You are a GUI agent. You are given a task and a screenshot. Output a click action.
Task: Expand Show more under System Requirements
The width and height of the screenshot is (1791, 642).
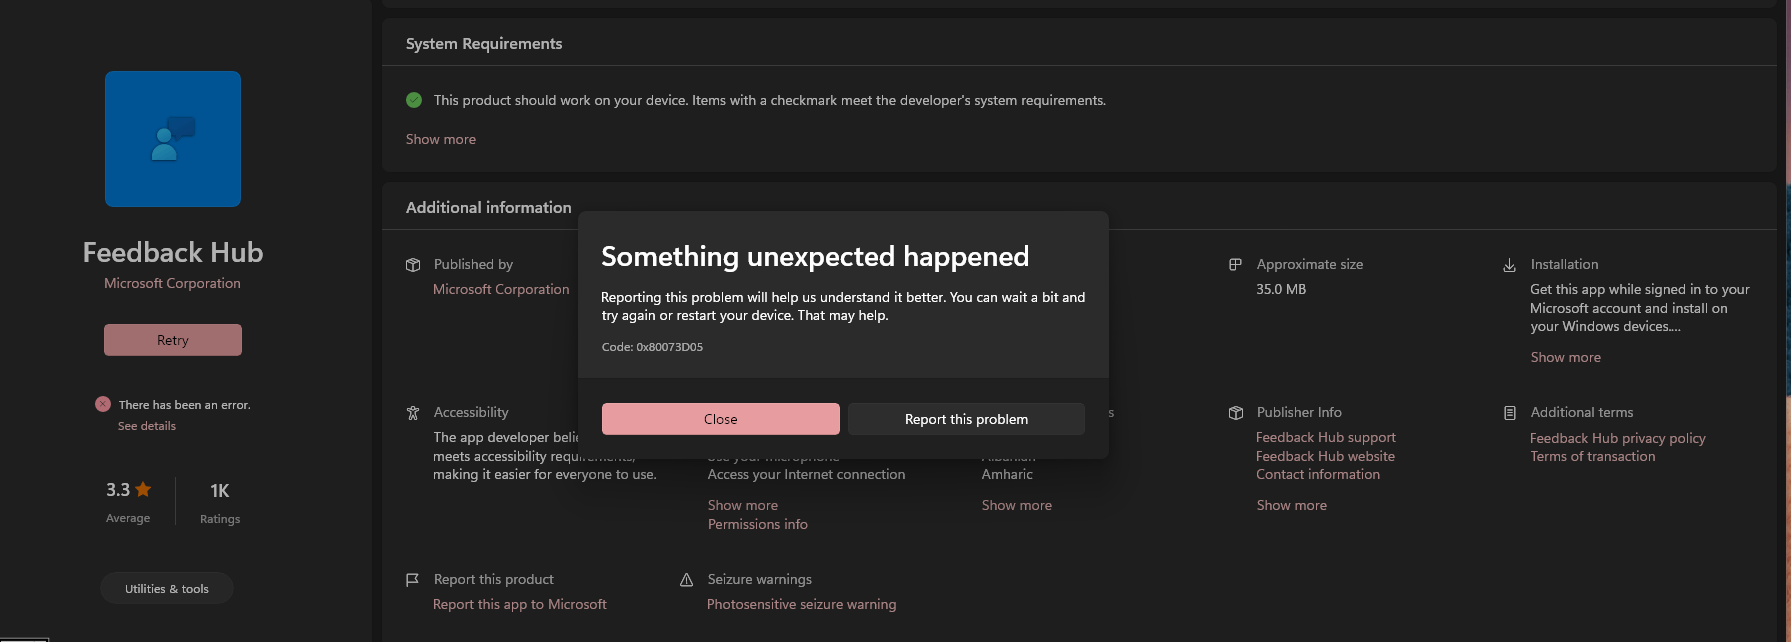click(x=441, y=139)
